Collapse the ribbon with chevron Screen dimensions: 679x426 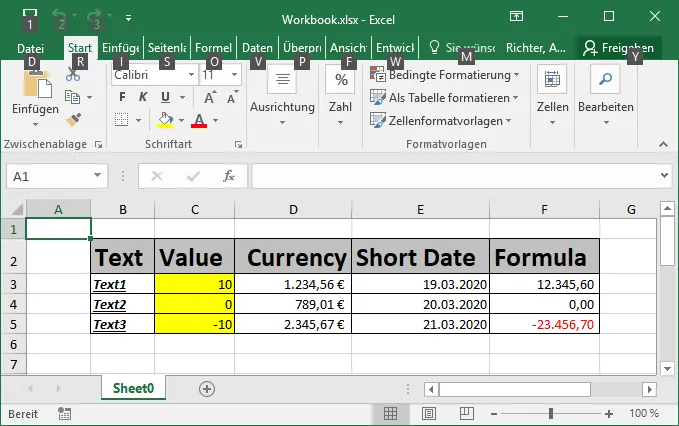click(663, 144)
